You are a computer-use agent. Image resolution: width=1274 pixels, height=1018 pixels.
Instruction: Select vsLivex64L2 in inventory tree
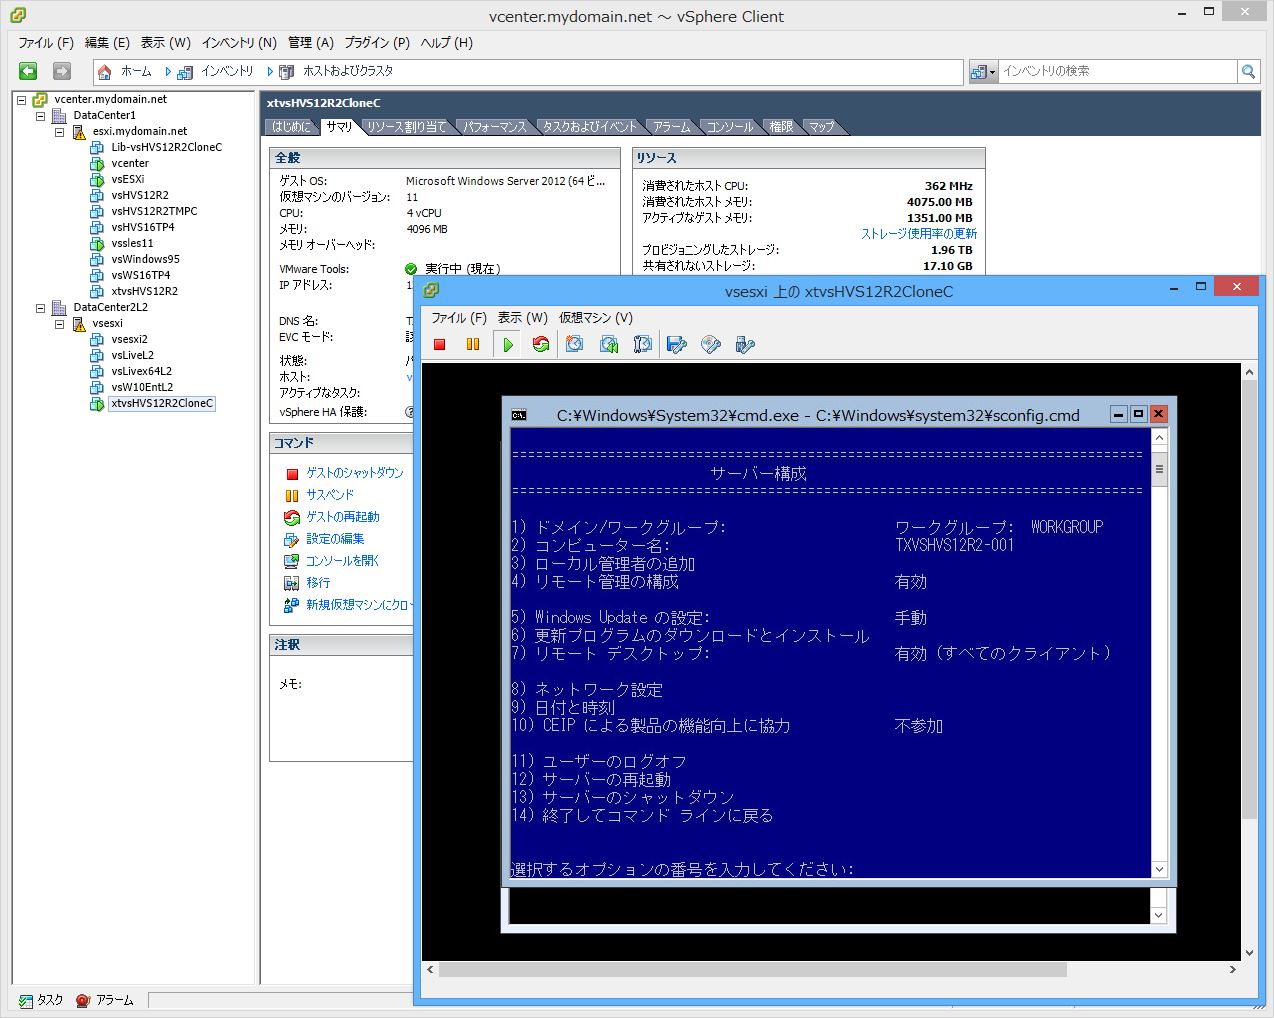pos(141,371)
